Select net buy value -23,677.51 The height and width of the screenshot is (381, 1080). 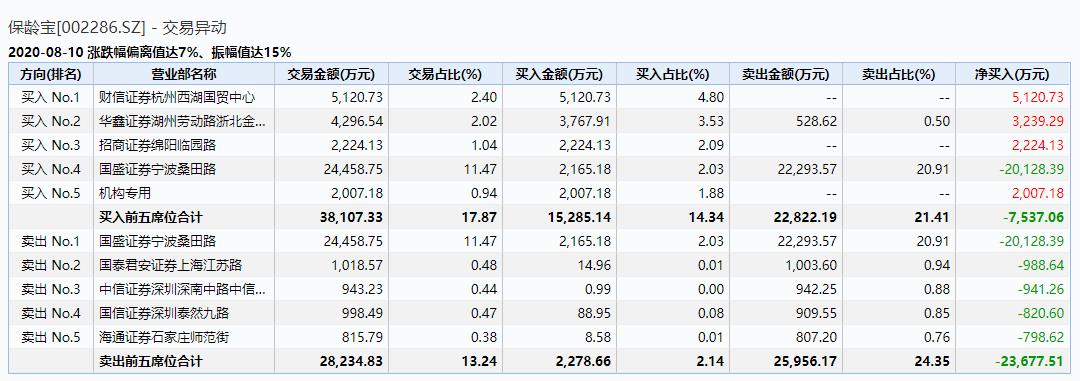(x=1031, y=361)
